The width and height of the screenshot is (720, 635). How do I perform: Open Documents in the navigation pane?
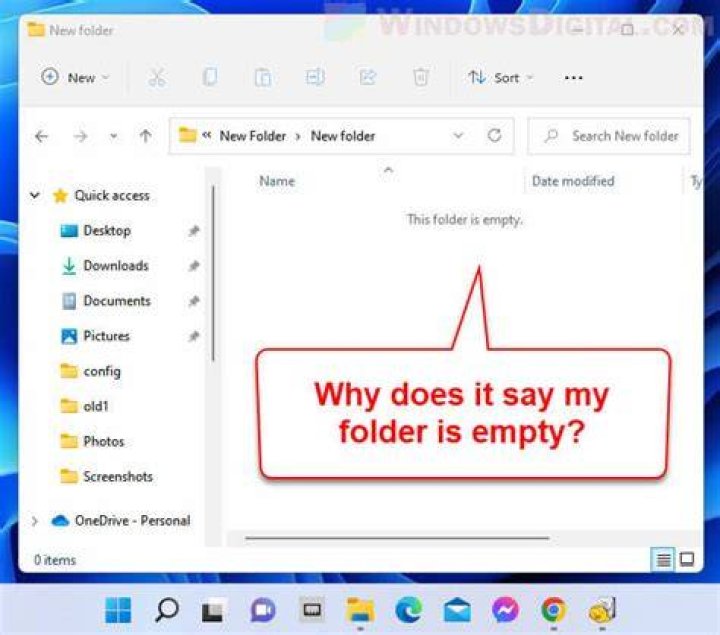[117, 301]
